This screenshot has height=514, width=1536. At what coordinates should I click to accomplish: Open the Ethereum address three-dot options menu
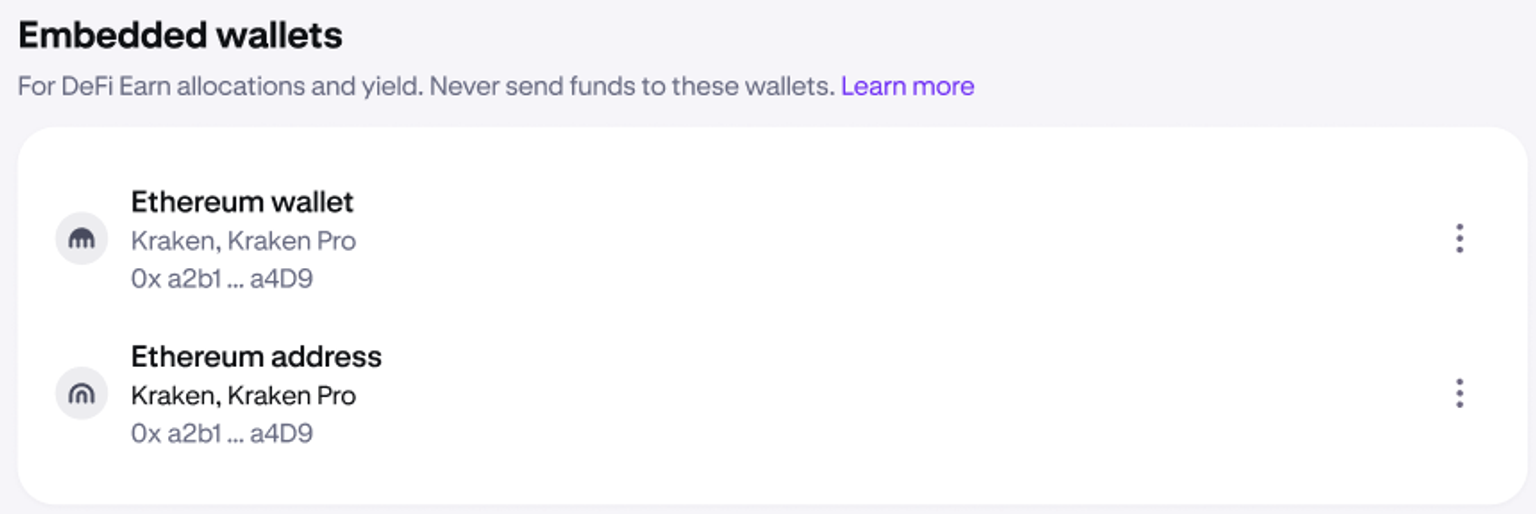tap(1459, 393)
